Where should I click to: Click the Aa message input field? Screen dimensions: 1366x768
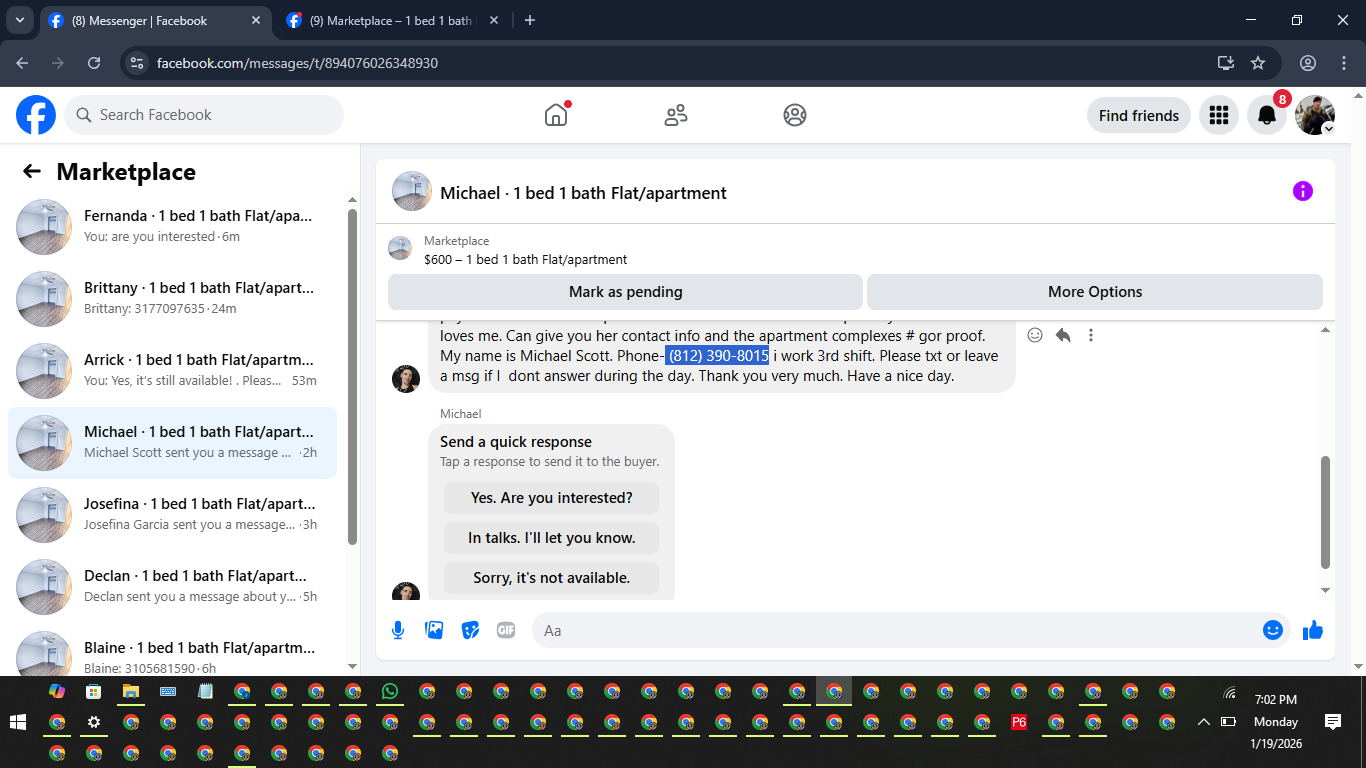[x=897, y=630]
